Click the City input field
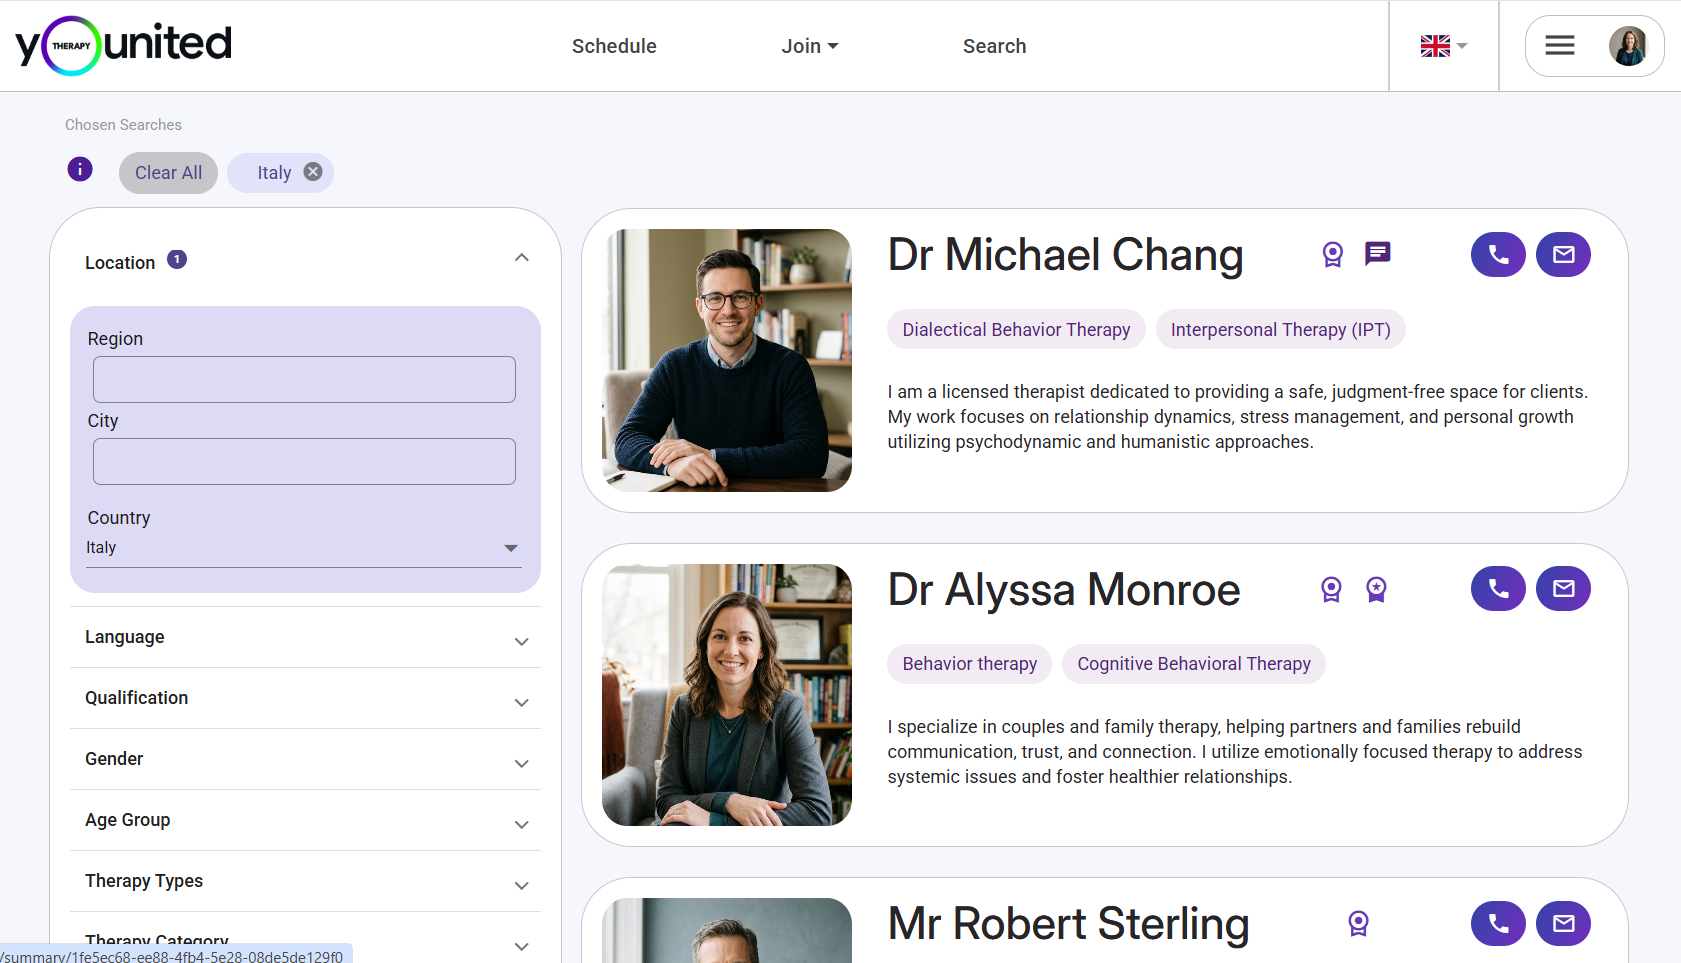 (304, 461)
